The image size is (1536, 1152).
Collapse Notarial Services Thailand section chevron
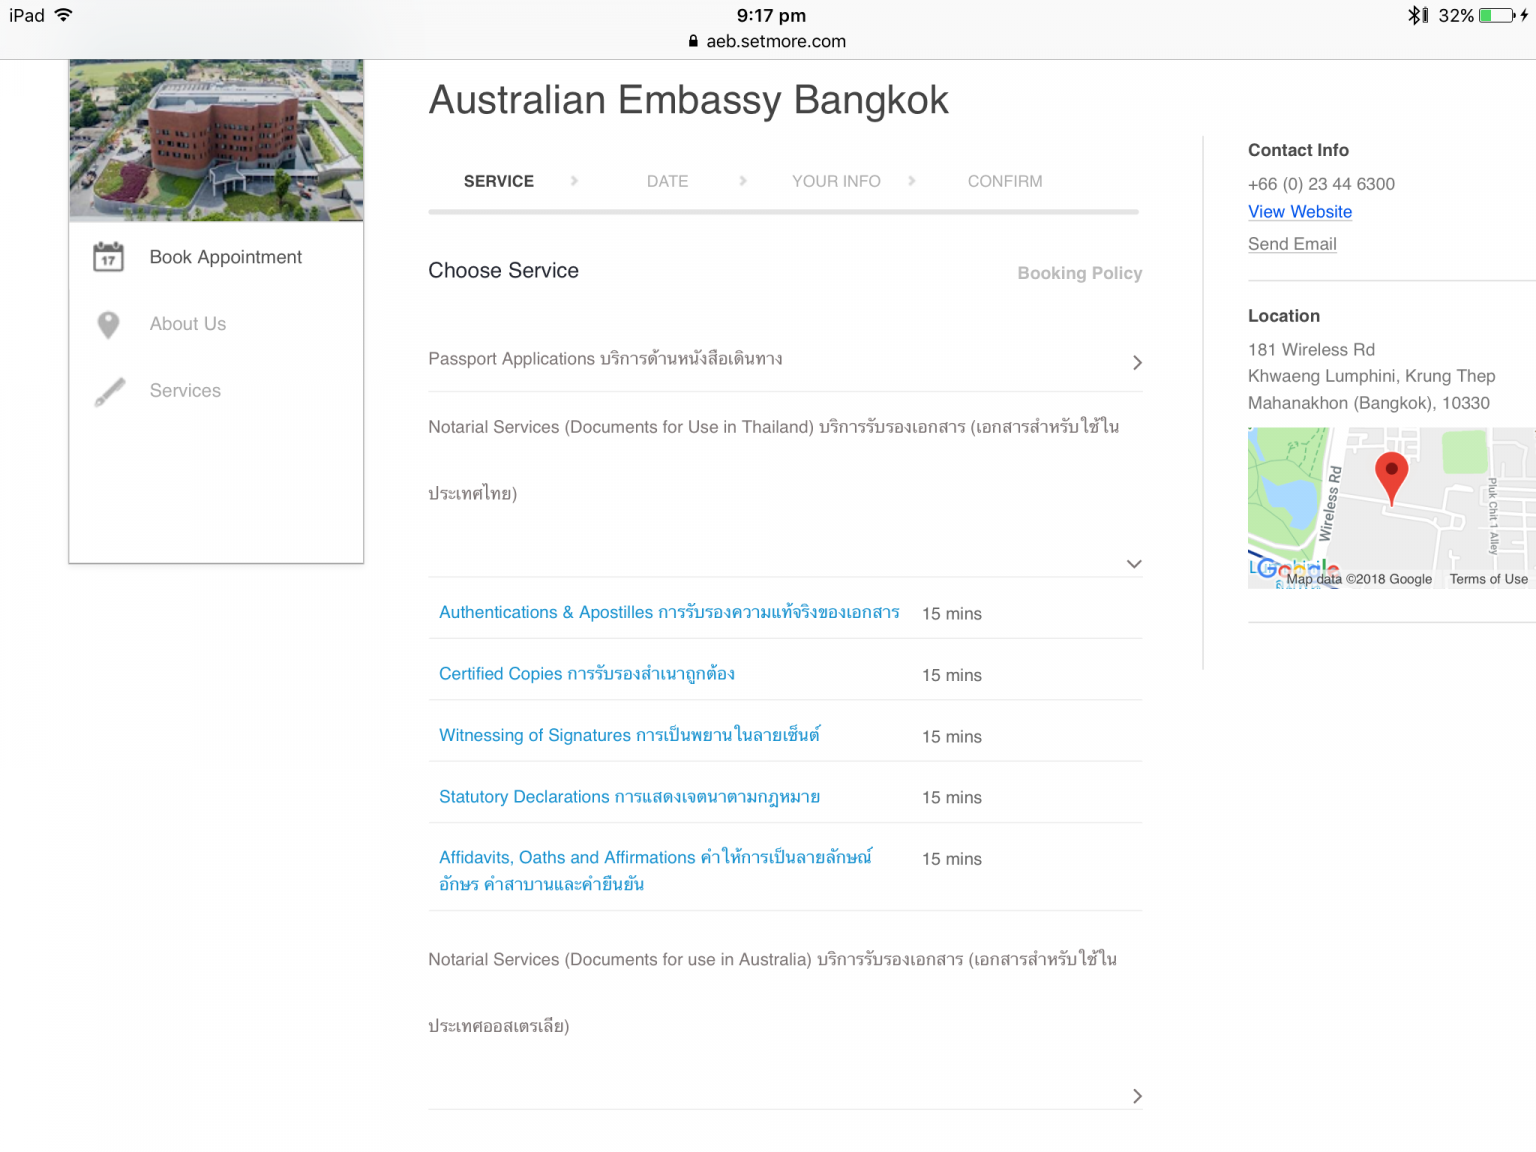pyautogui.click(x=1134, y=564)
